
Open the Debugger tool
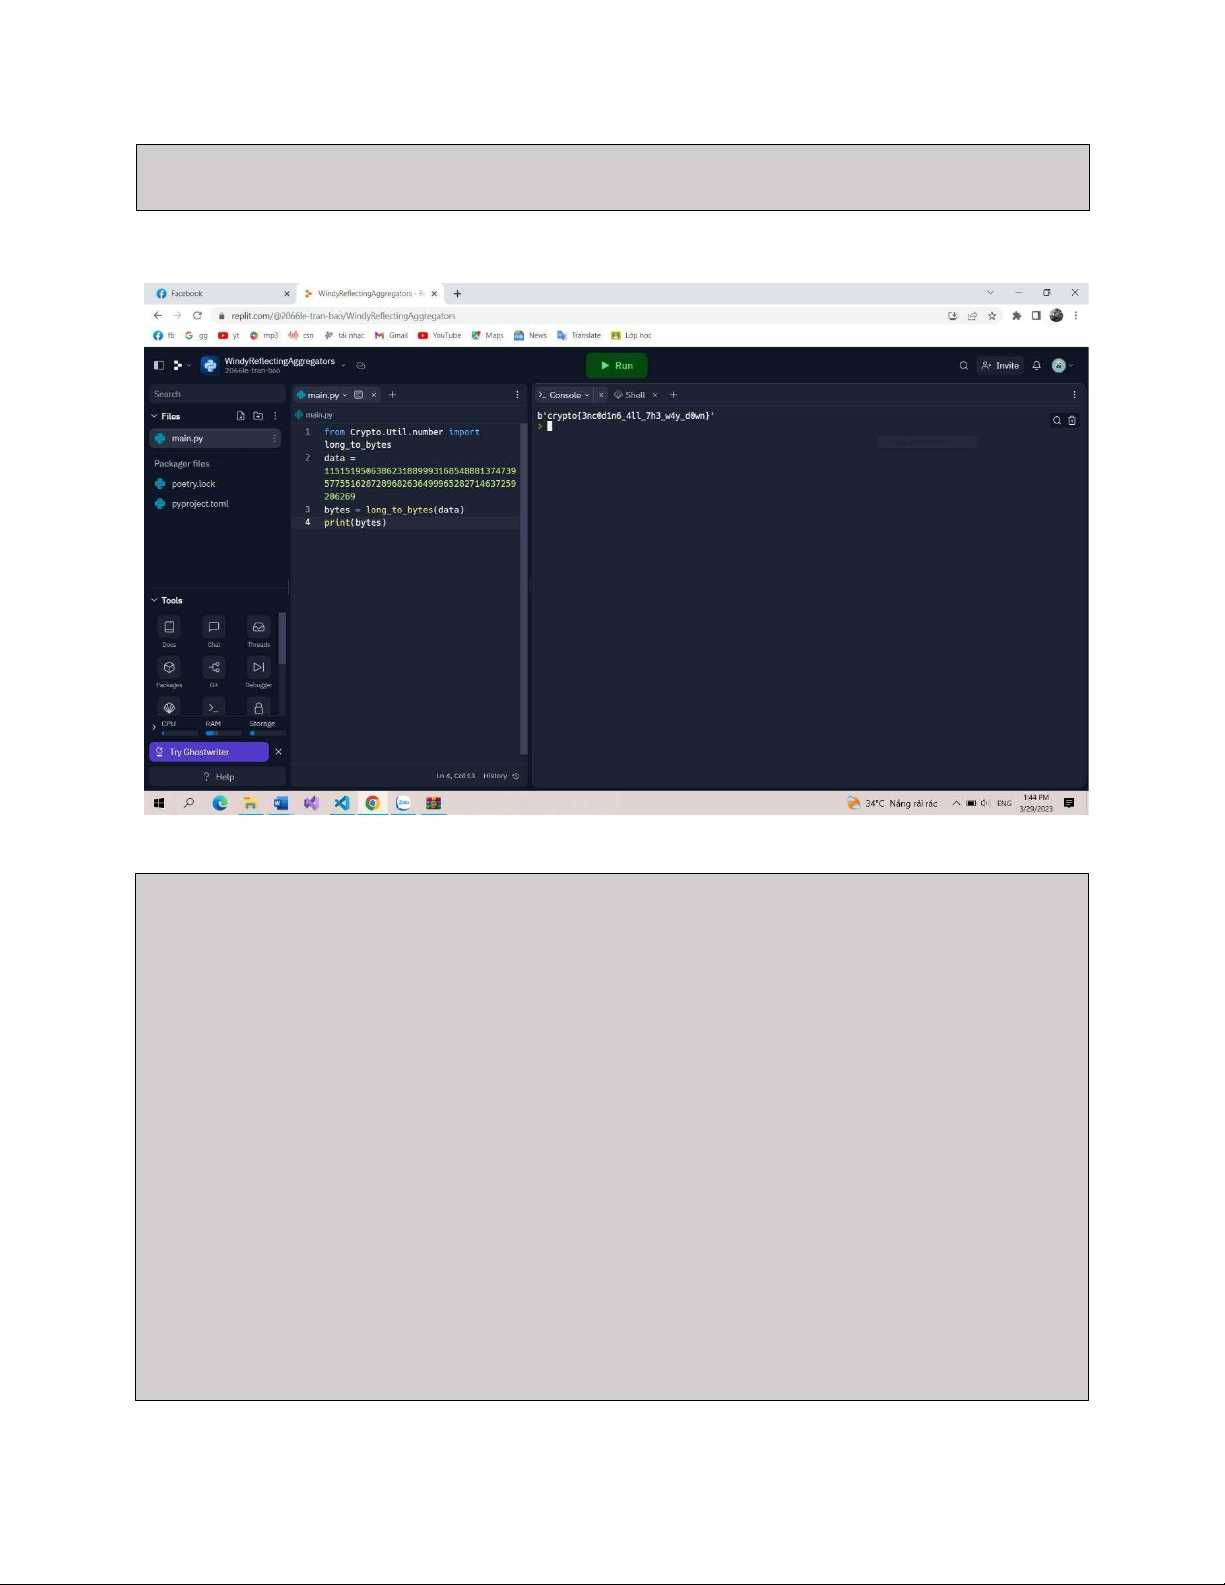(x=258, y=667)
